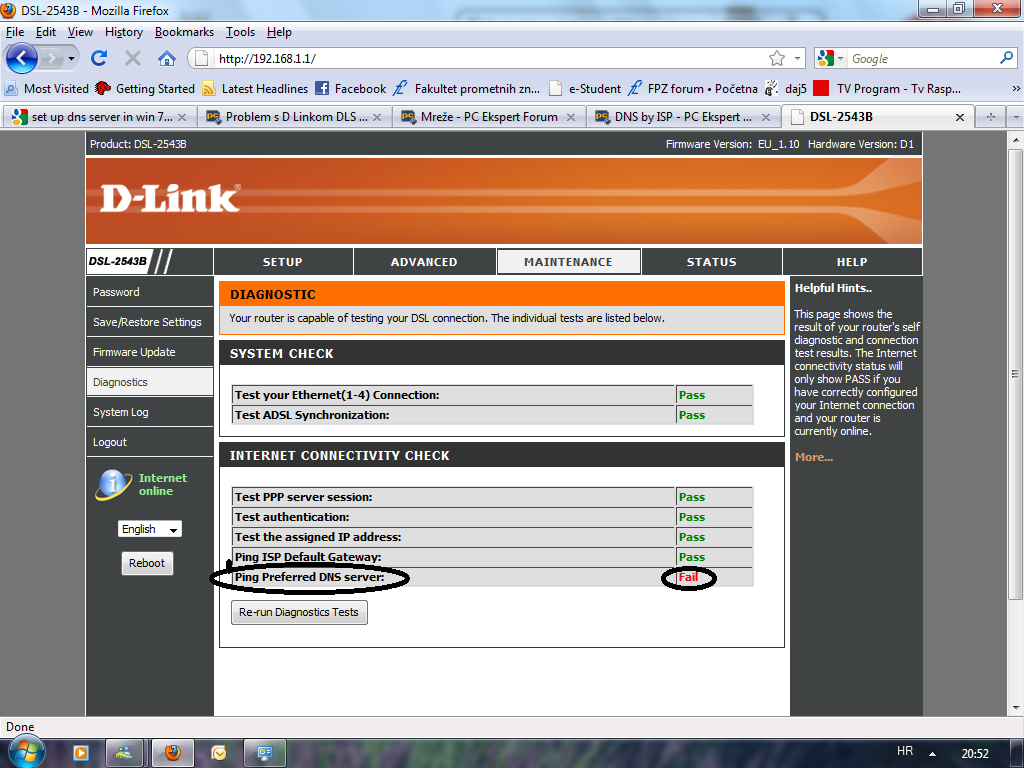This screenshot has width=1024, height=768.
Task: Open the Getting Started bookmark
Action: (x=145, y=88)
